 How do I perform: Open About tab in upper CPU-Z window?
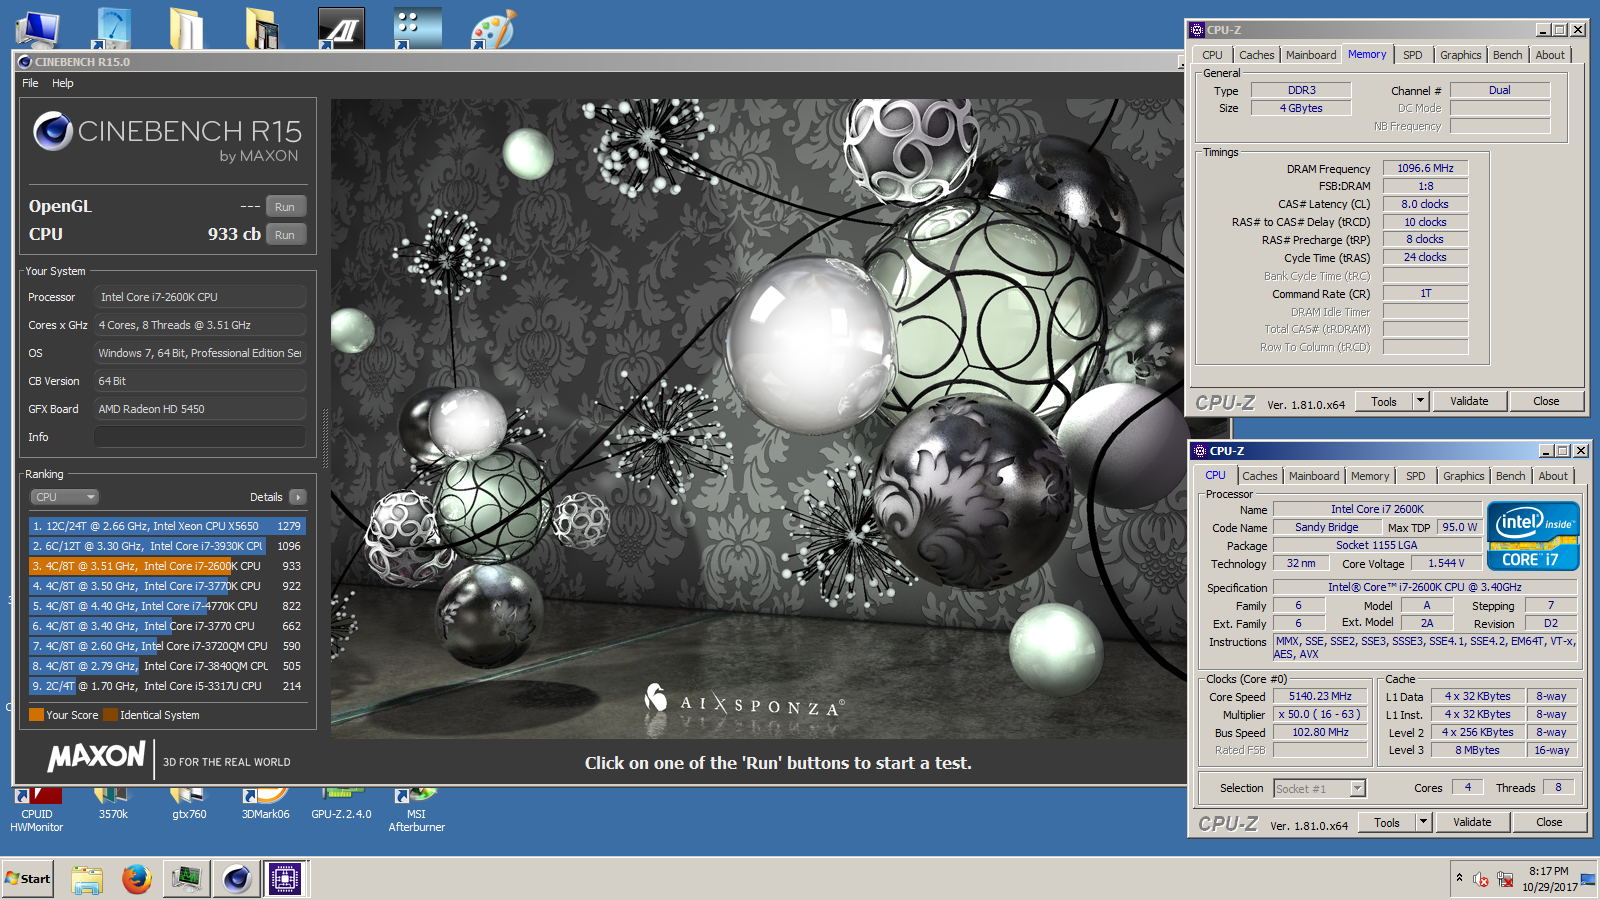(x=1550, y=55)
